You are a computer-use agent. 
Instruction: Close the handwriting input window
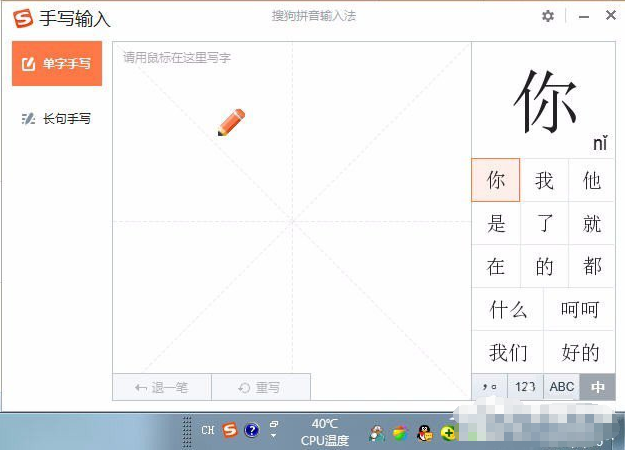pos(611,16)
